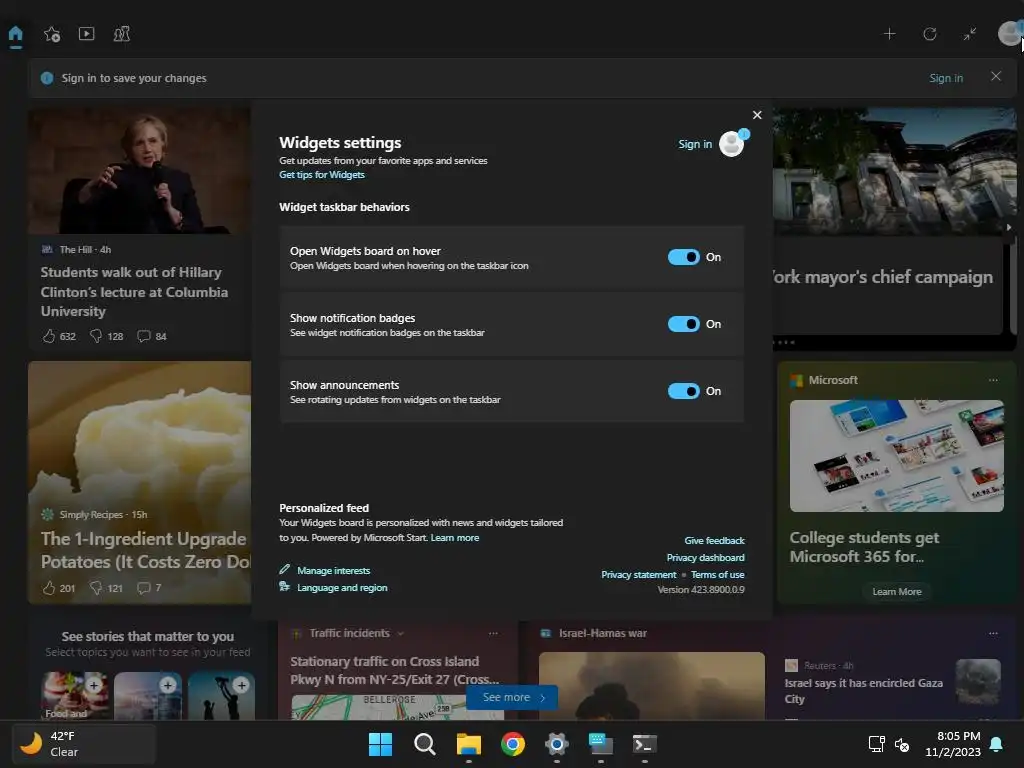
Task: Open Privacy dashboard link
Action: point(705,558)
